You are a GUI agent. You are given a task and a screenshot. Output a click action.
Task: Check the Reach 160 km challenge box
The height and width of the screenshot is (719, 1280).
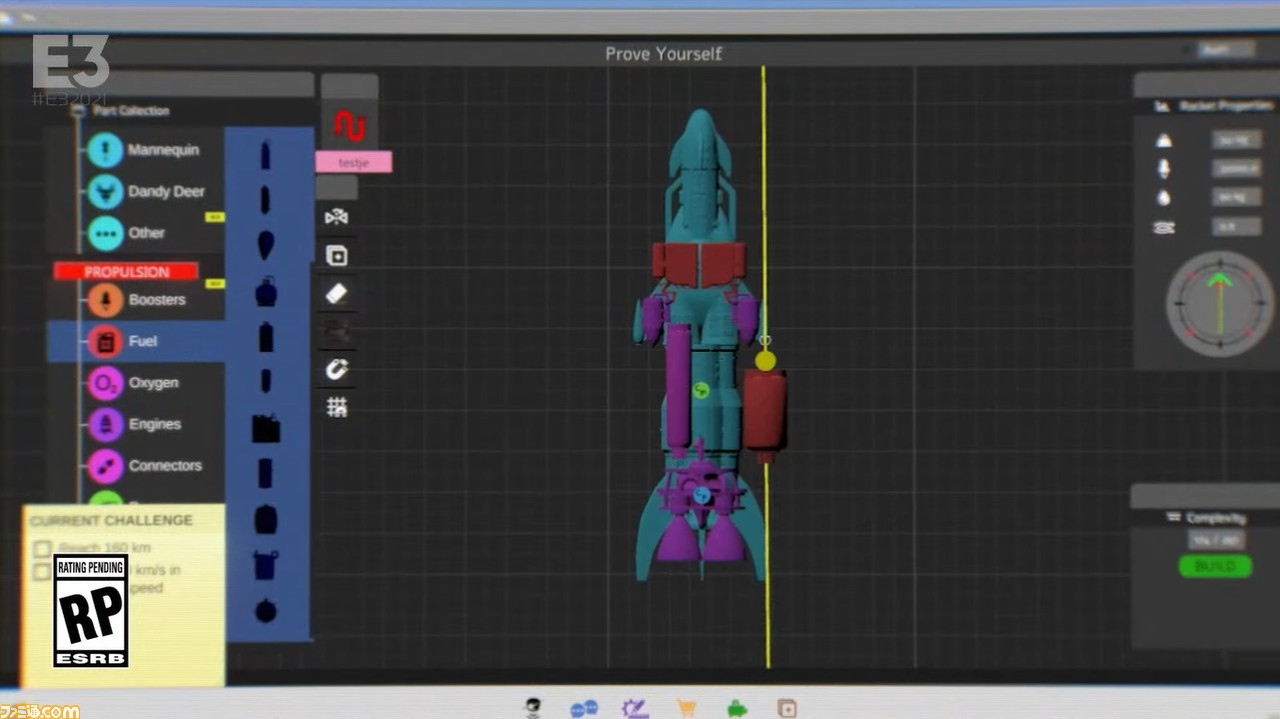coord(42,549)
